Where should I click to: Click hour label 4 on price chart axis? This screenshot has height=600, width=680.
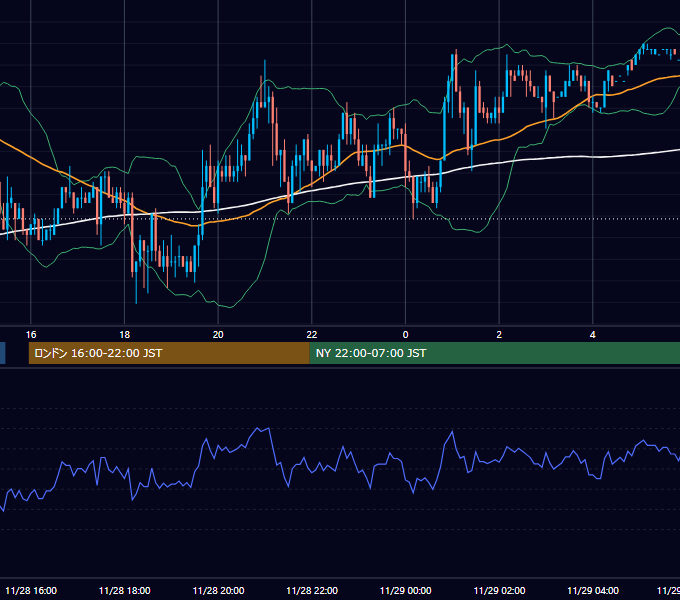(x=593, y=335)
